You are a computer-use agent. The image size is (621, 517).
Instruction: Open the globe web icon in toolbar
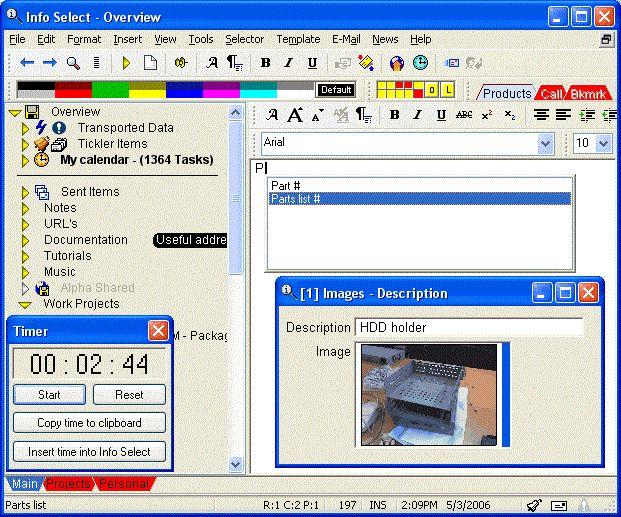coord(397,63)
